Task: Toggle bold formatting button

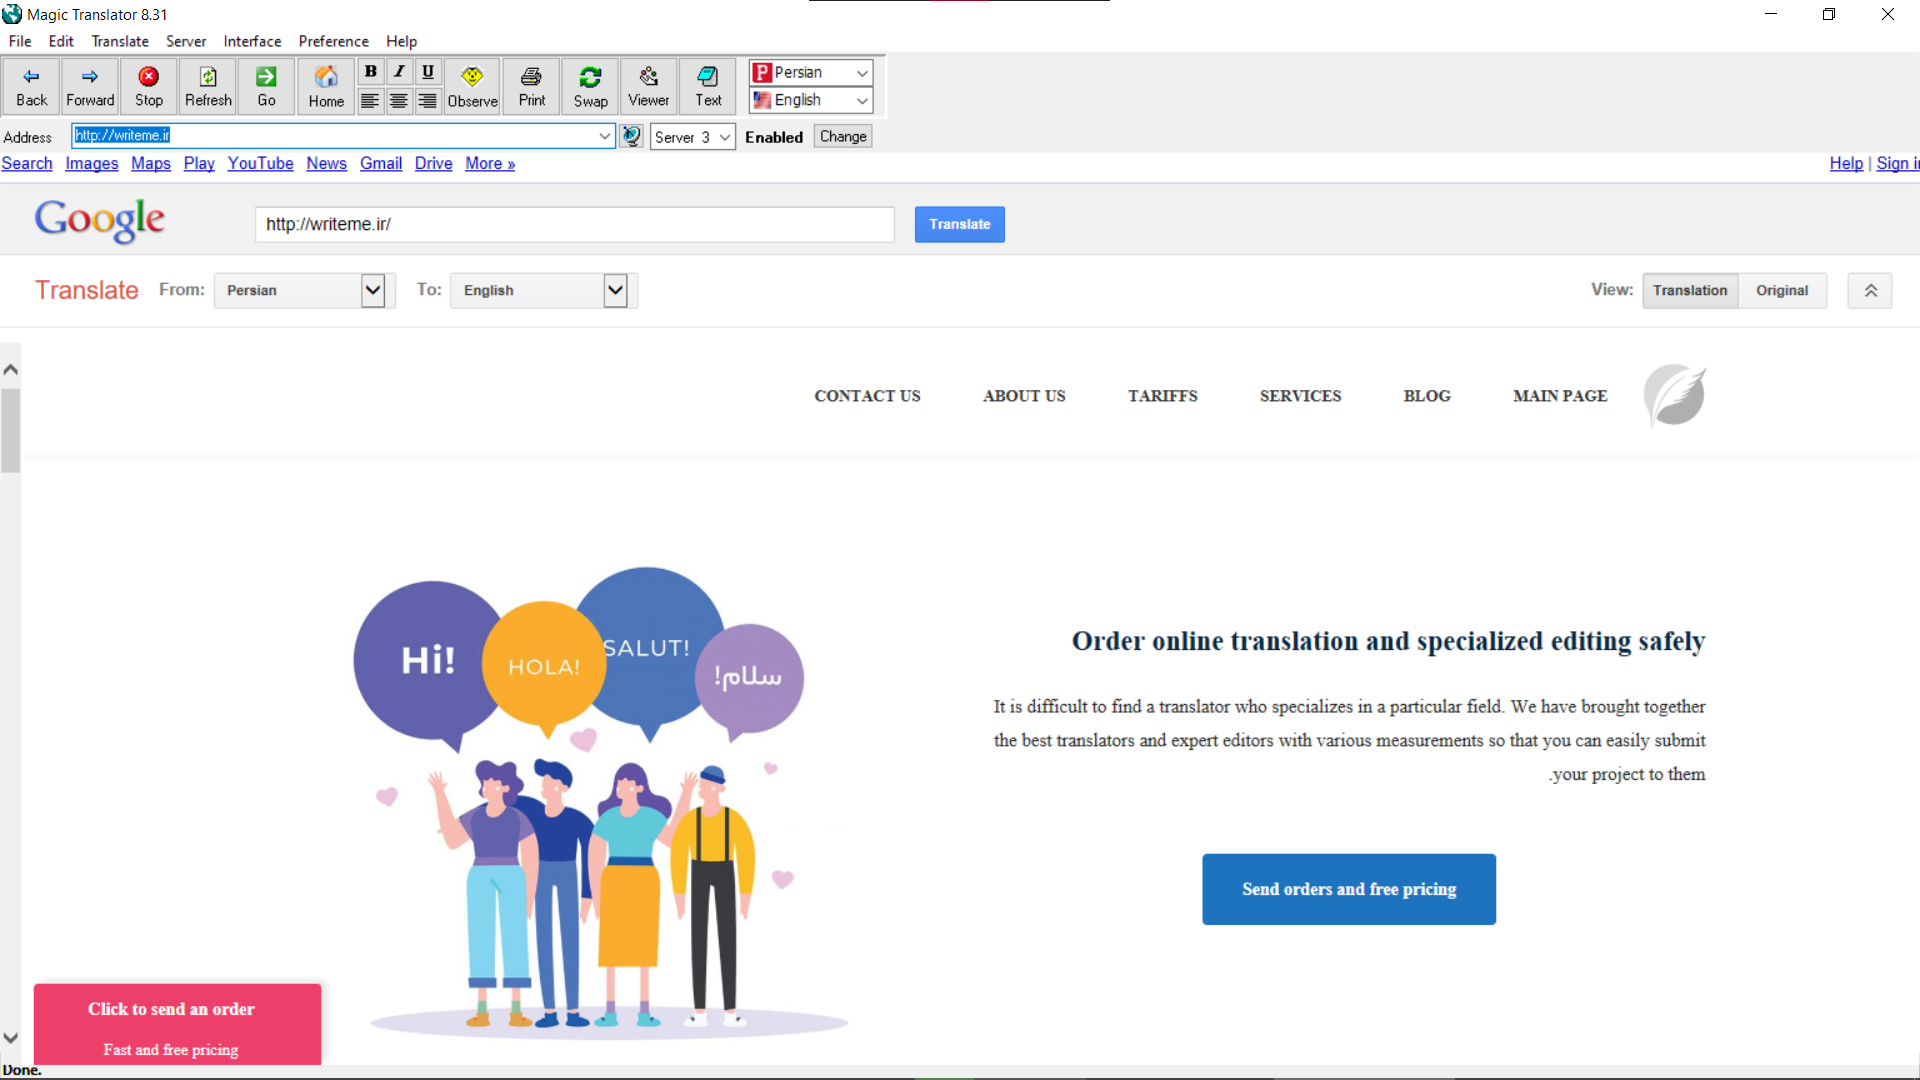Action: (370, 71)
